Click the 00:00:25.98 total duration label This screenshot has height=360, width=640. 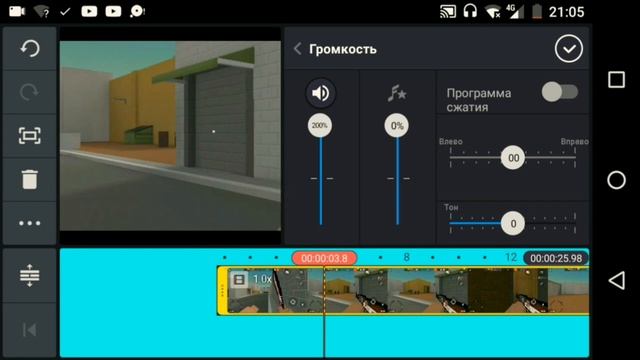click(x=556, y=258)
